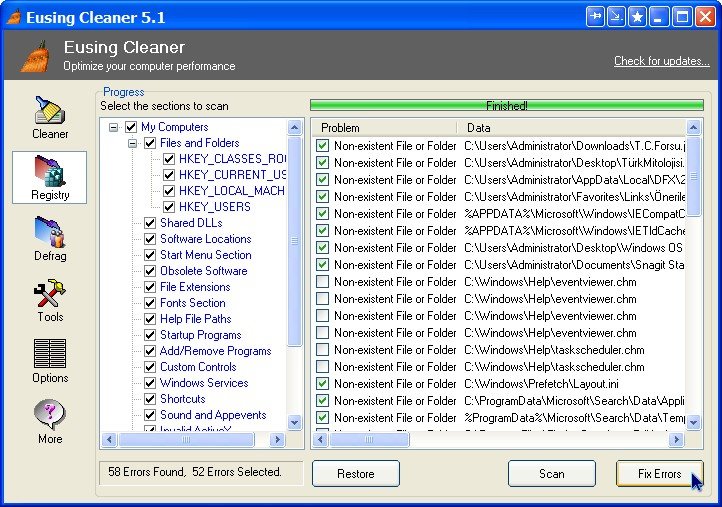Toggle the Sound and Appevents checkbox
Viewport: 722px width, 507px height.
pyautogui.click(x=150, y=415)
